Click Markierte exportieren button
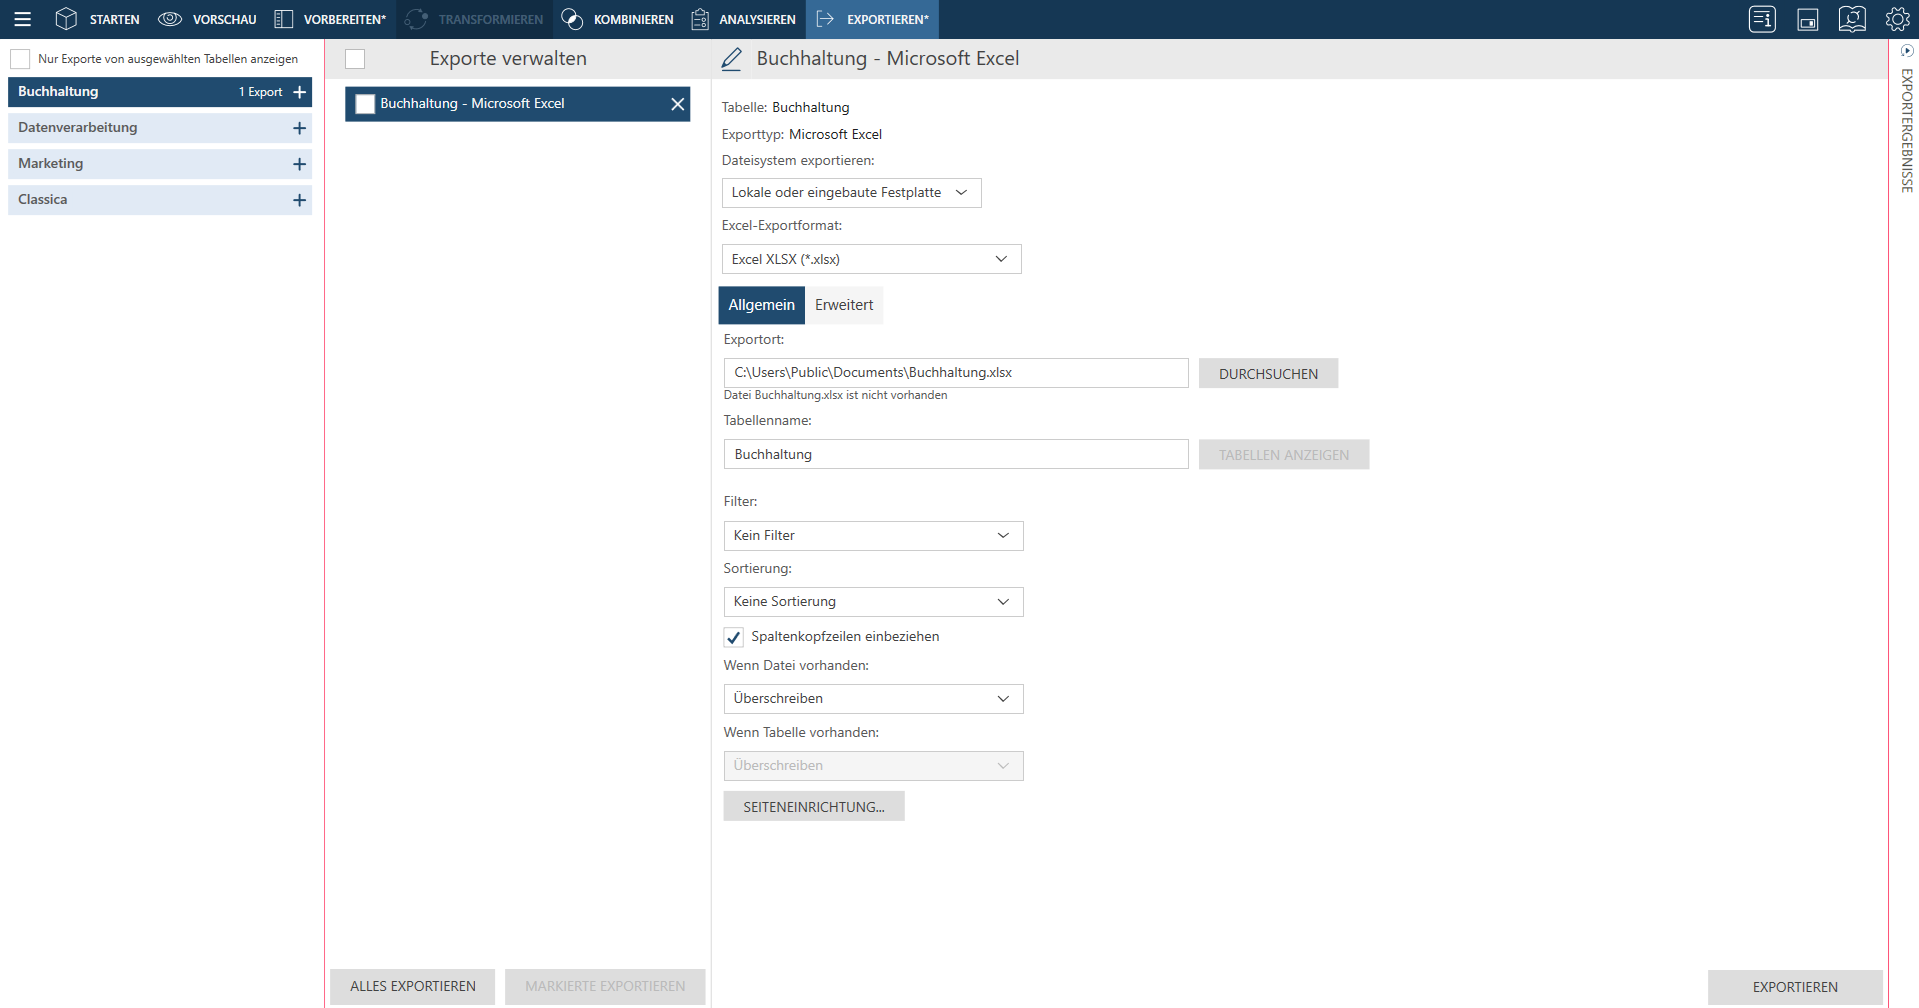 [605, 987]
